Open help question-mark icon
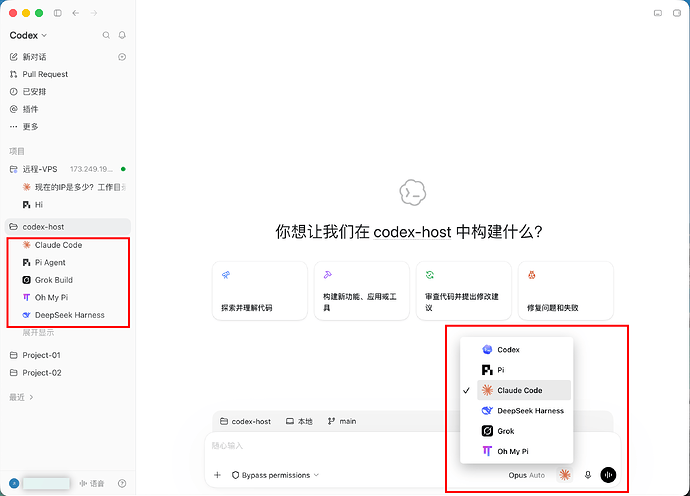This screenshot has width=690, height=496. [122, 484]
